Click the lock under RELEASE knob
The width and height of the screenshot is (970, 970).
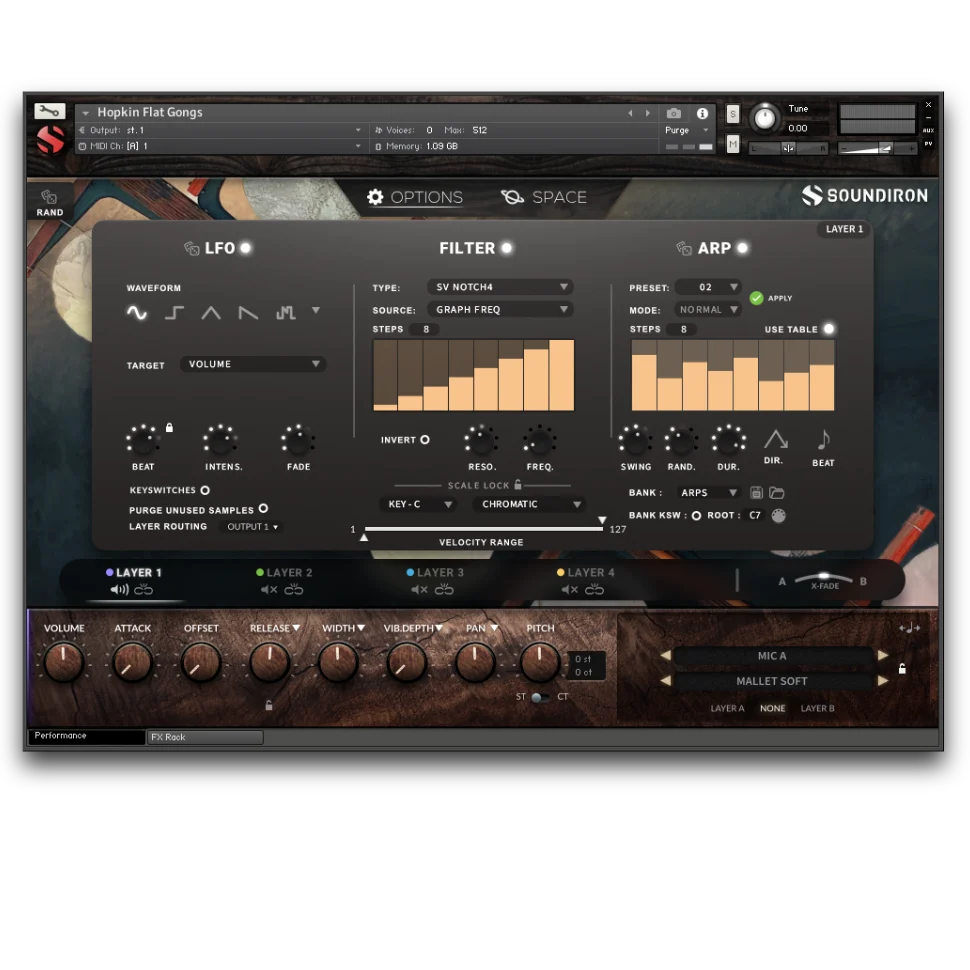[x=268, y=705]
